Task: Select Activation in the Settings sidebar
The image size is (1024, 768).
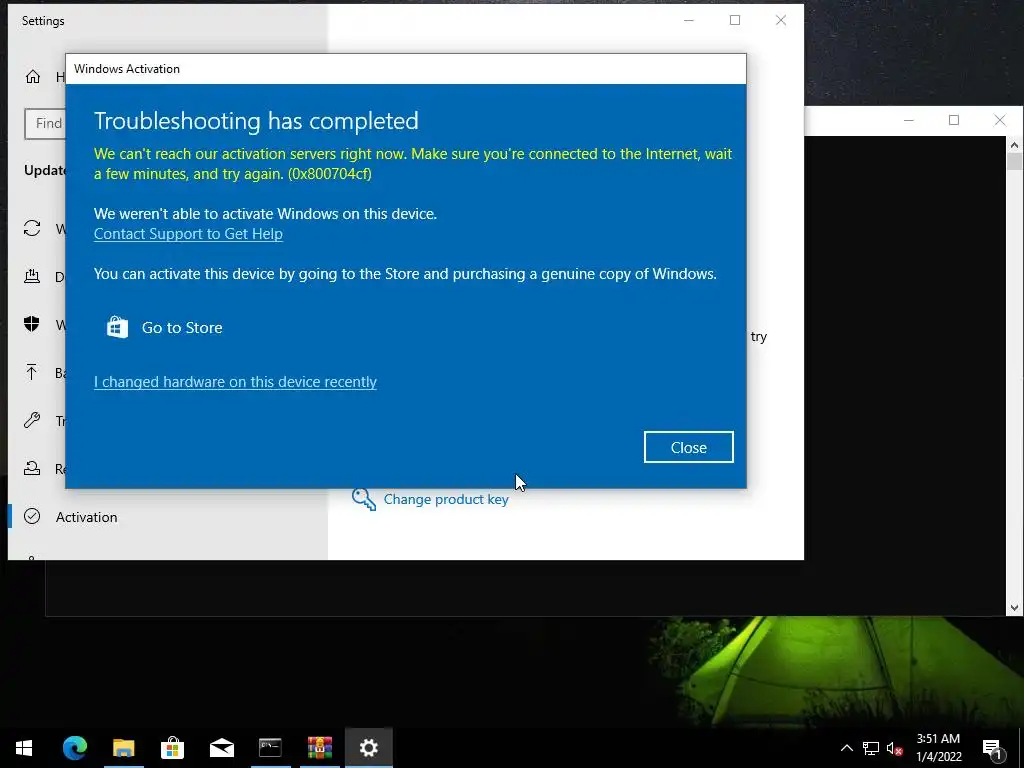Action: (x=86, y=517)
